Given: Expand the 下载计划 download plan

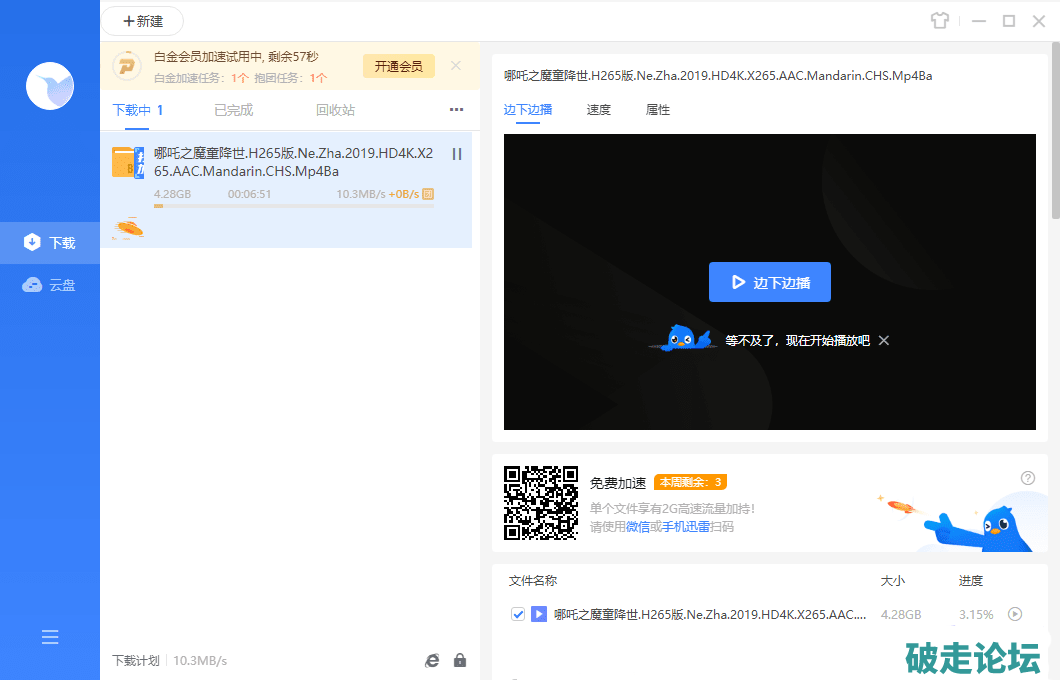Looking at the screenshot, I should tap(135, 660).
